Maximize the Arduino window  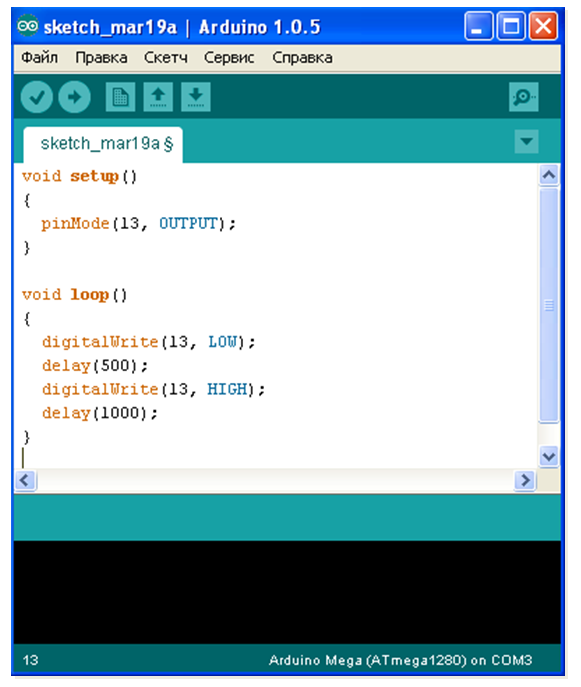pos(511,26)
